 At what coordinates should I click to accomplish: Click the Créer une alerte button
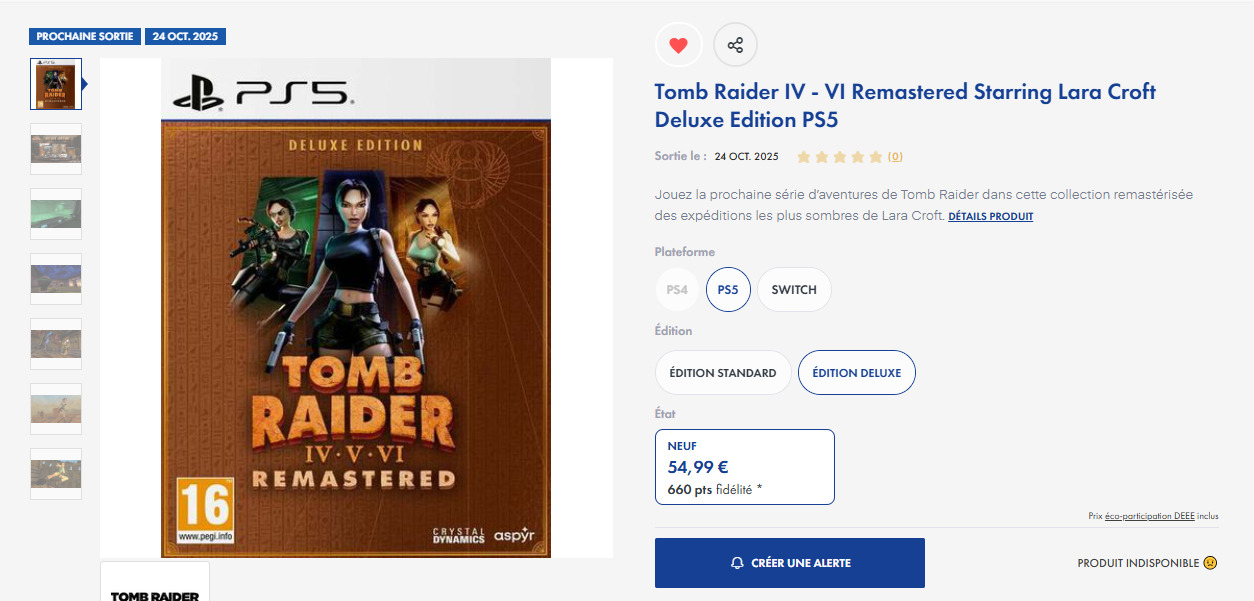pos(789,563)
